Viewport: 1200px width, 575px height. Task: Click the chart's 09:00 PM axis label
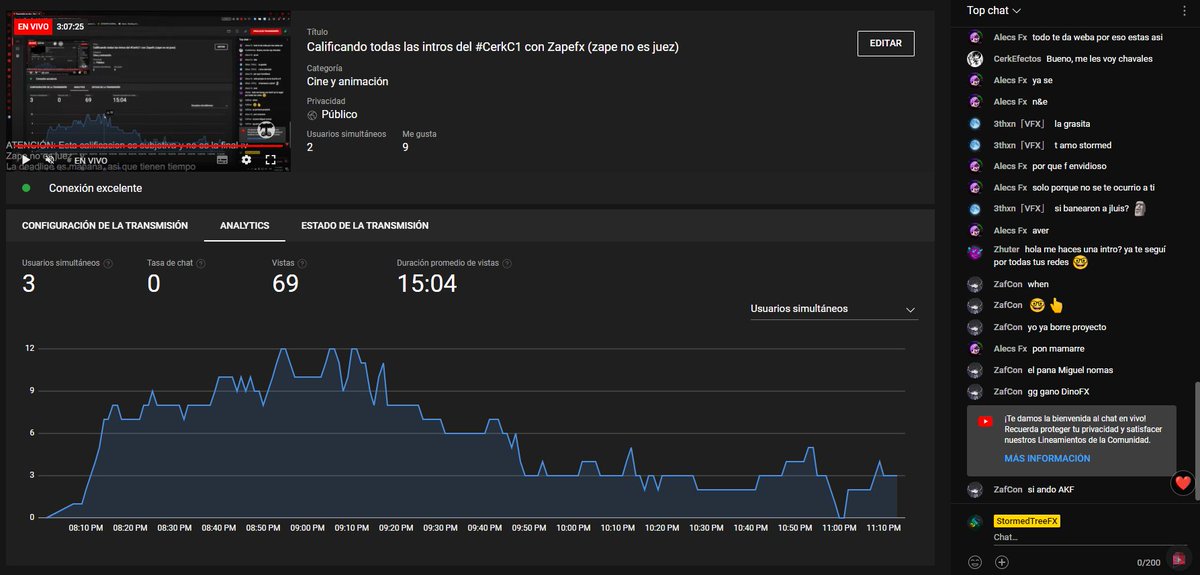(307, 528)
